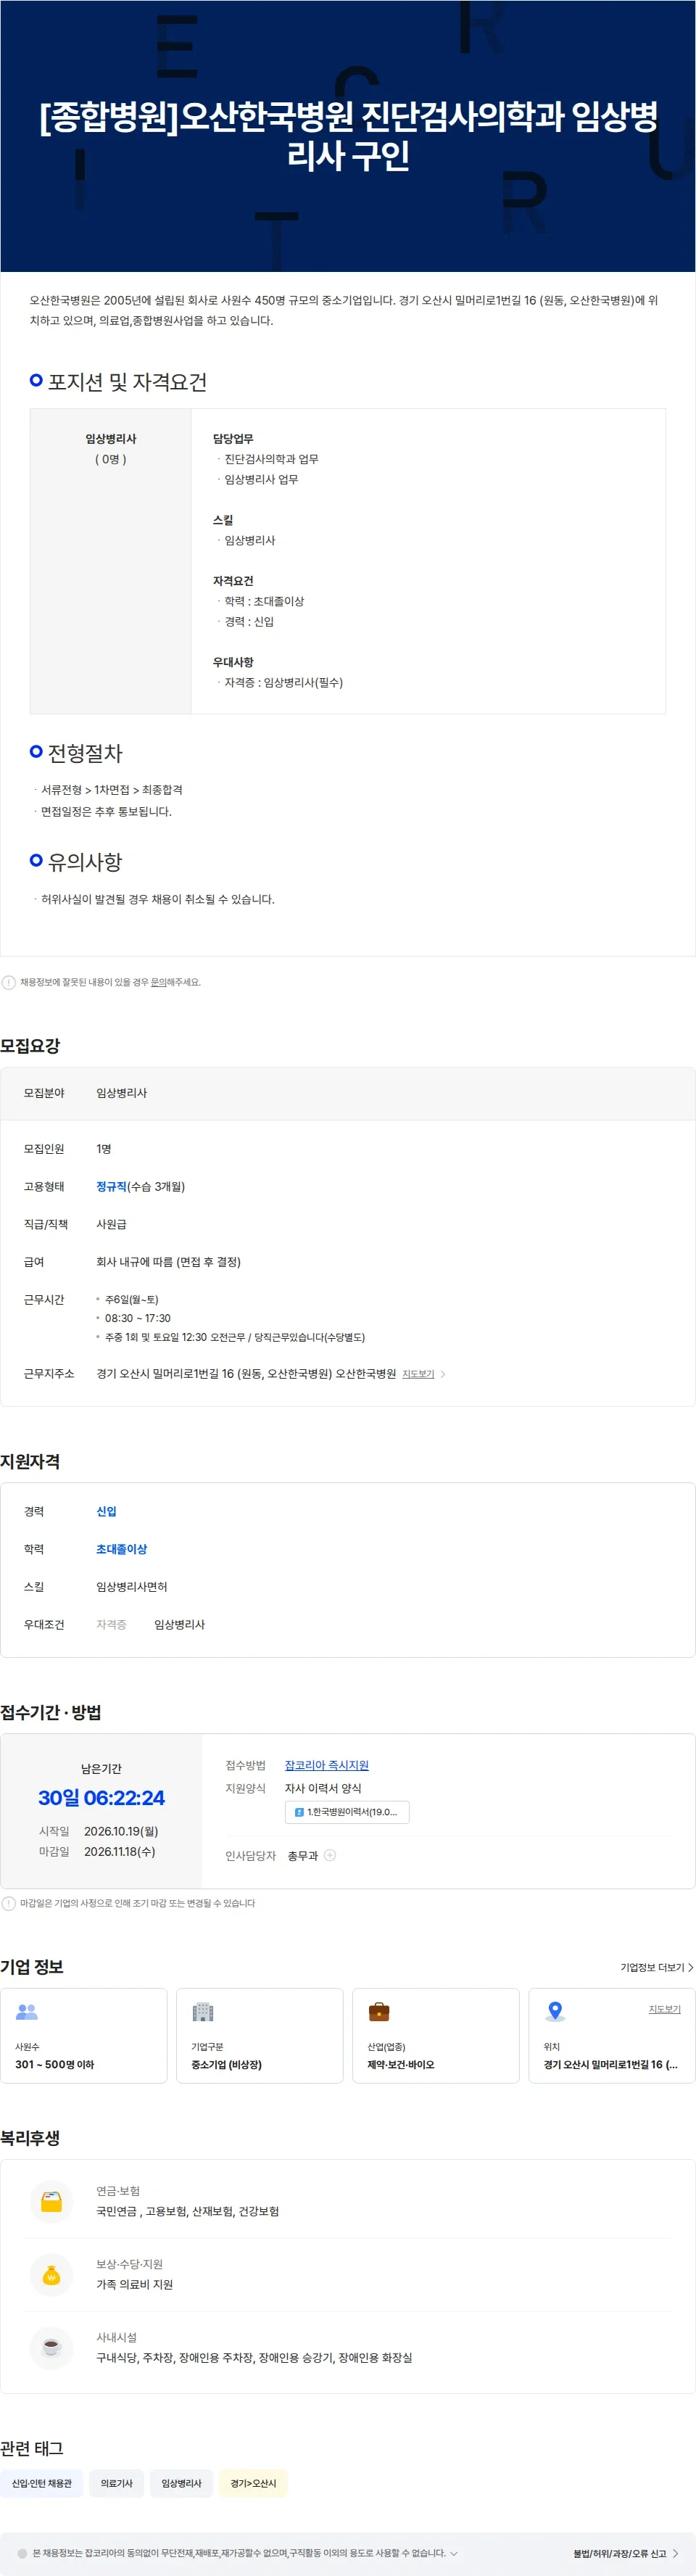
Task: Open 지도보기 link next to 근무지주소
Action: click(x=418, y=1374)
